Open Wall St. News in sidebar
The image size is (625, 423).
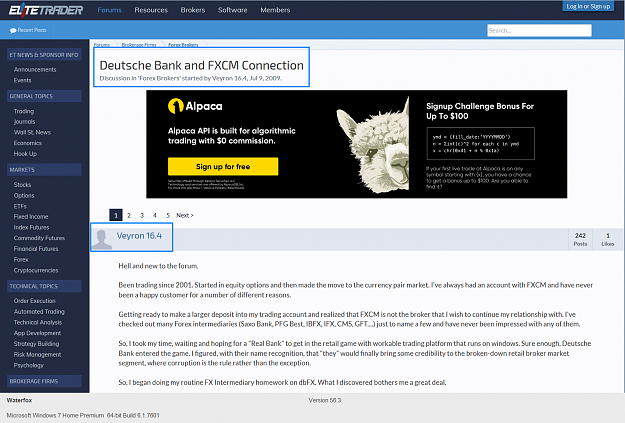click(32, 132)
